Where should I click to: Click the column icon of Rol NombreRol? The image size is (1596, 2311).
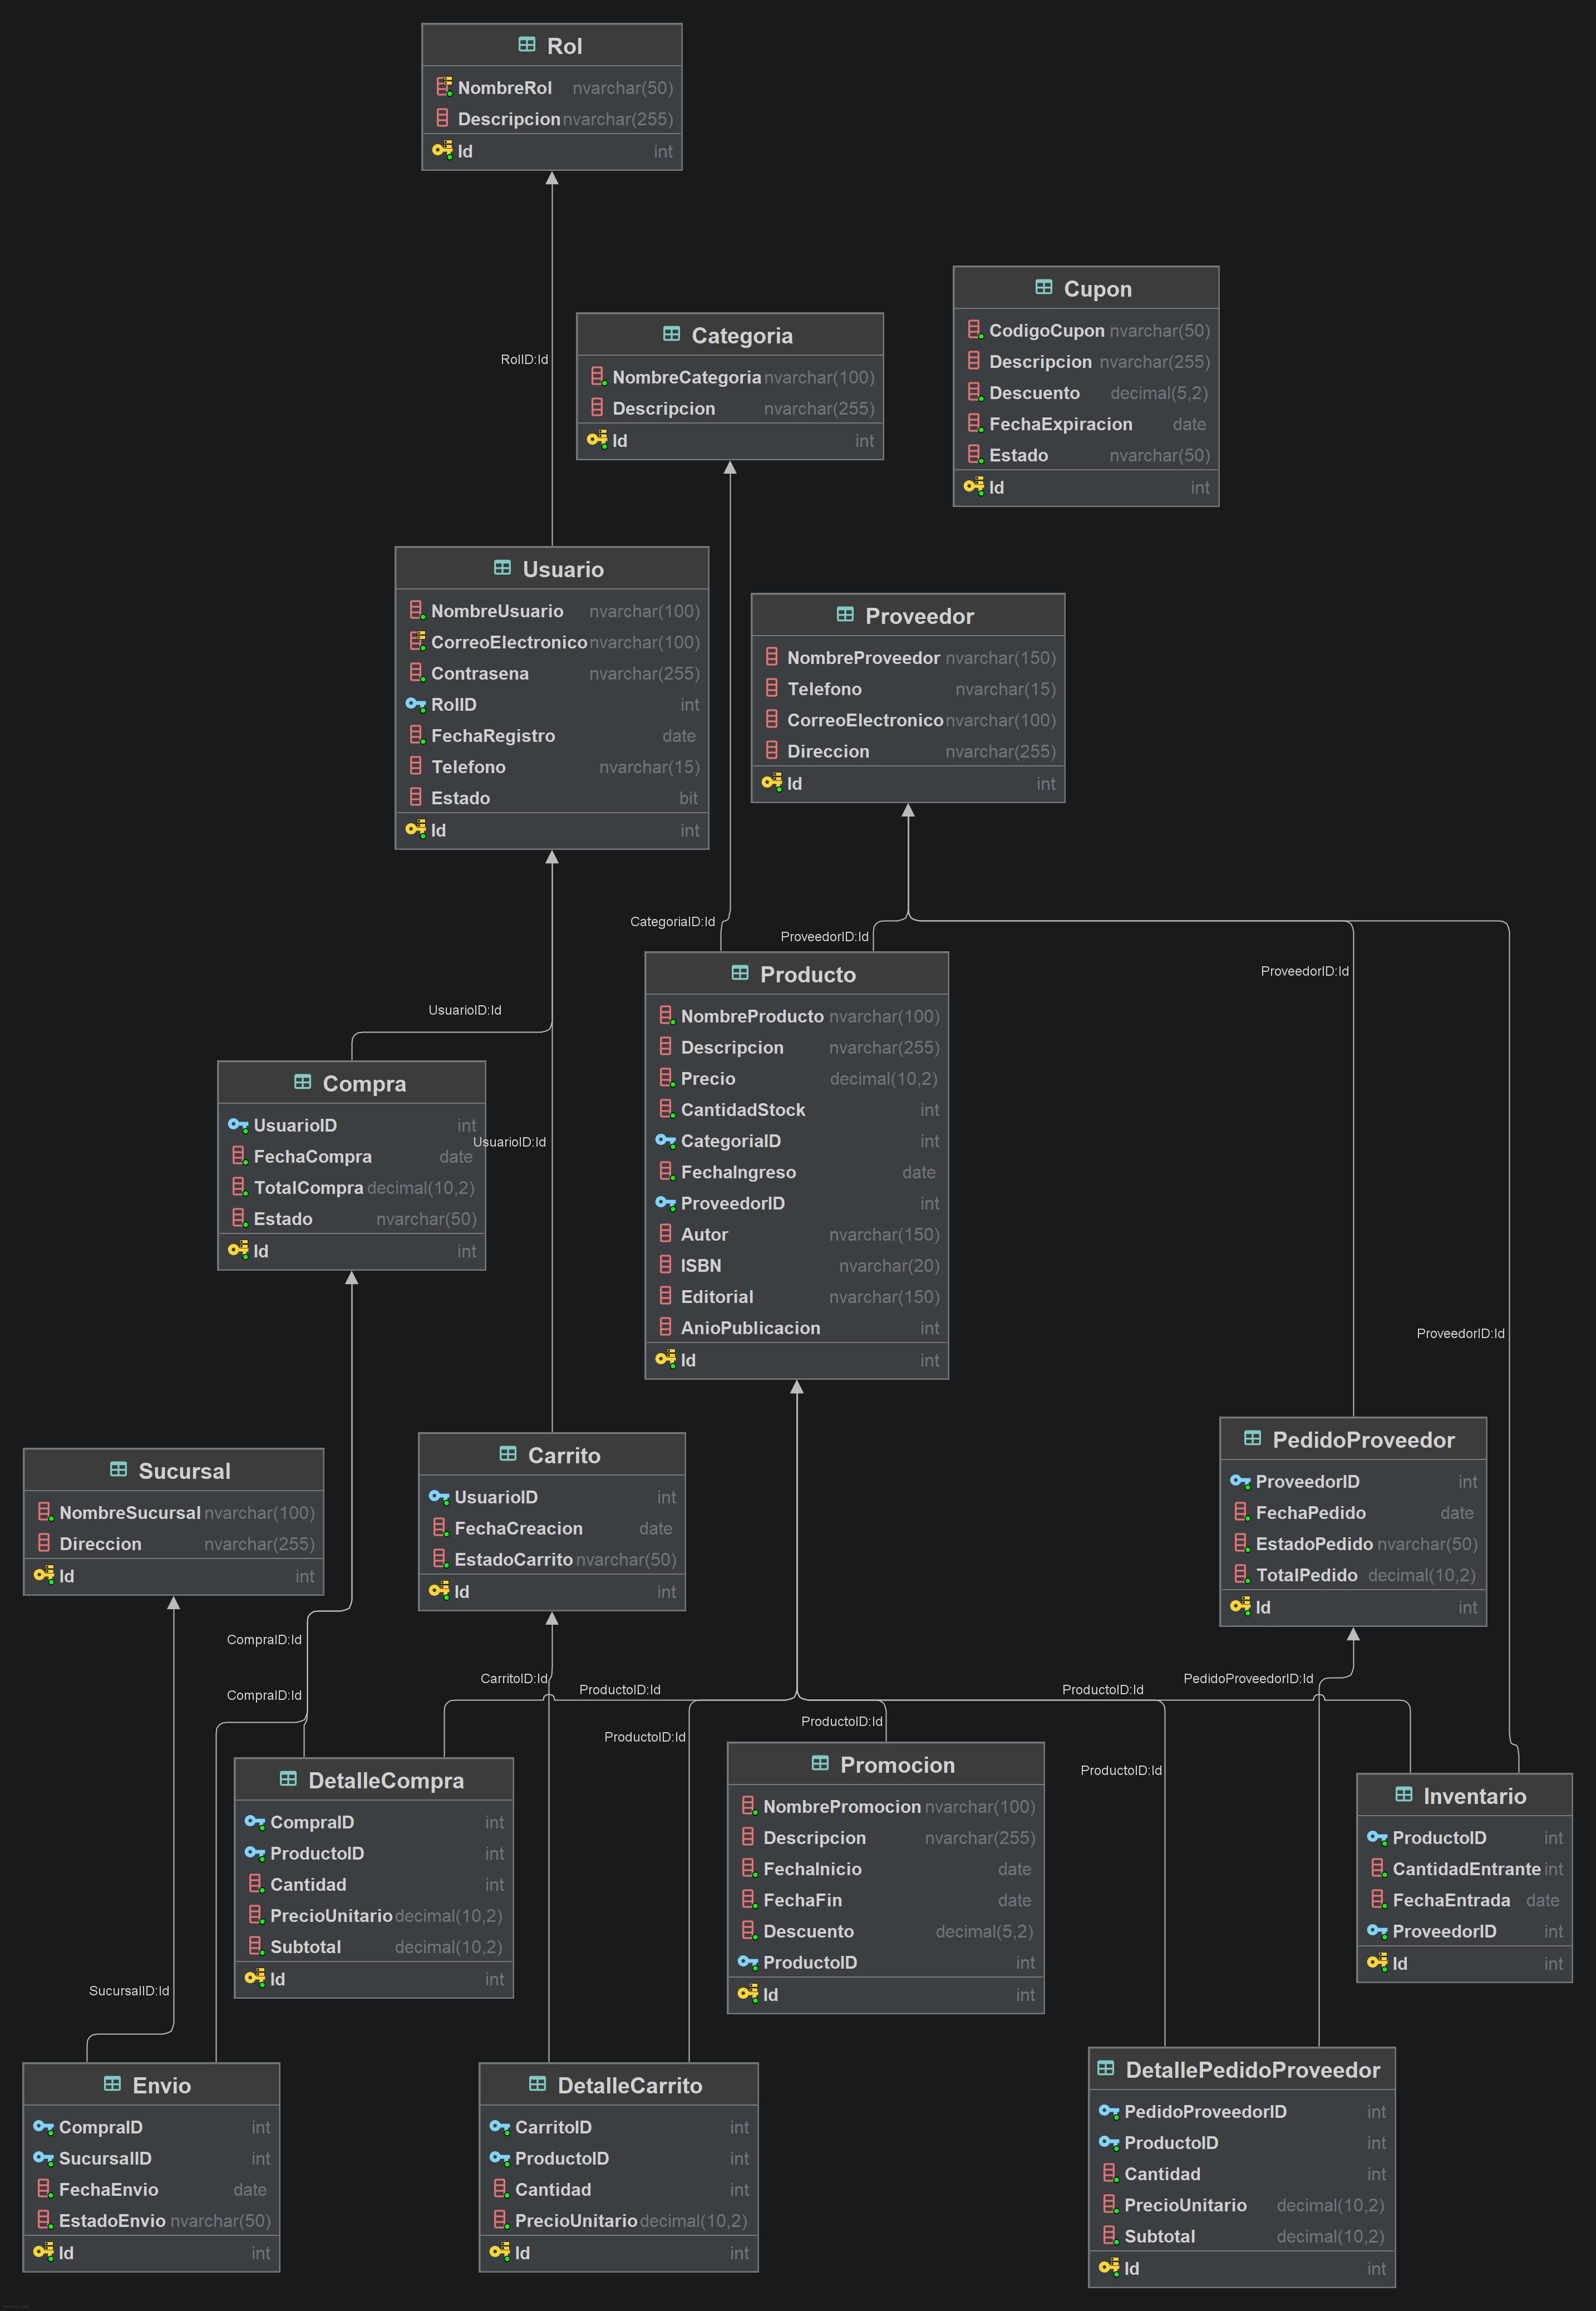tap(443, 87)
